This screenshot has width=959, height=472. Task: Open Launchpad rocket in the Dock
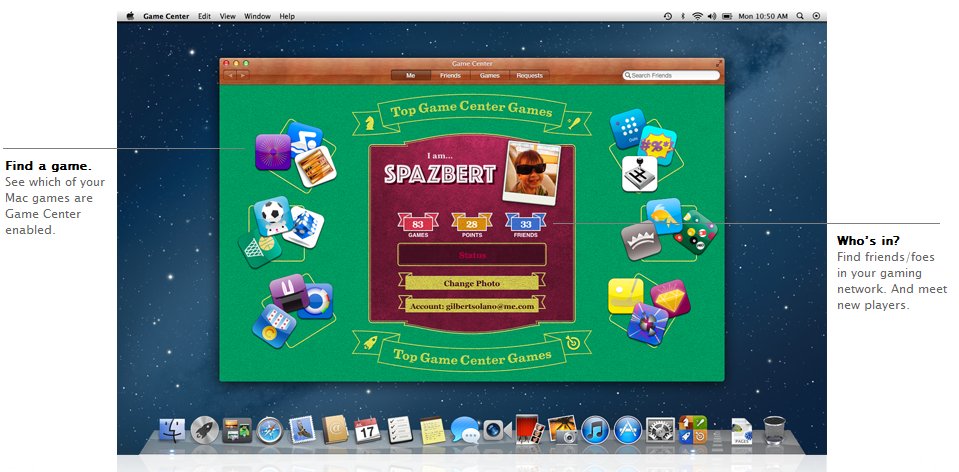coord(205,430)
